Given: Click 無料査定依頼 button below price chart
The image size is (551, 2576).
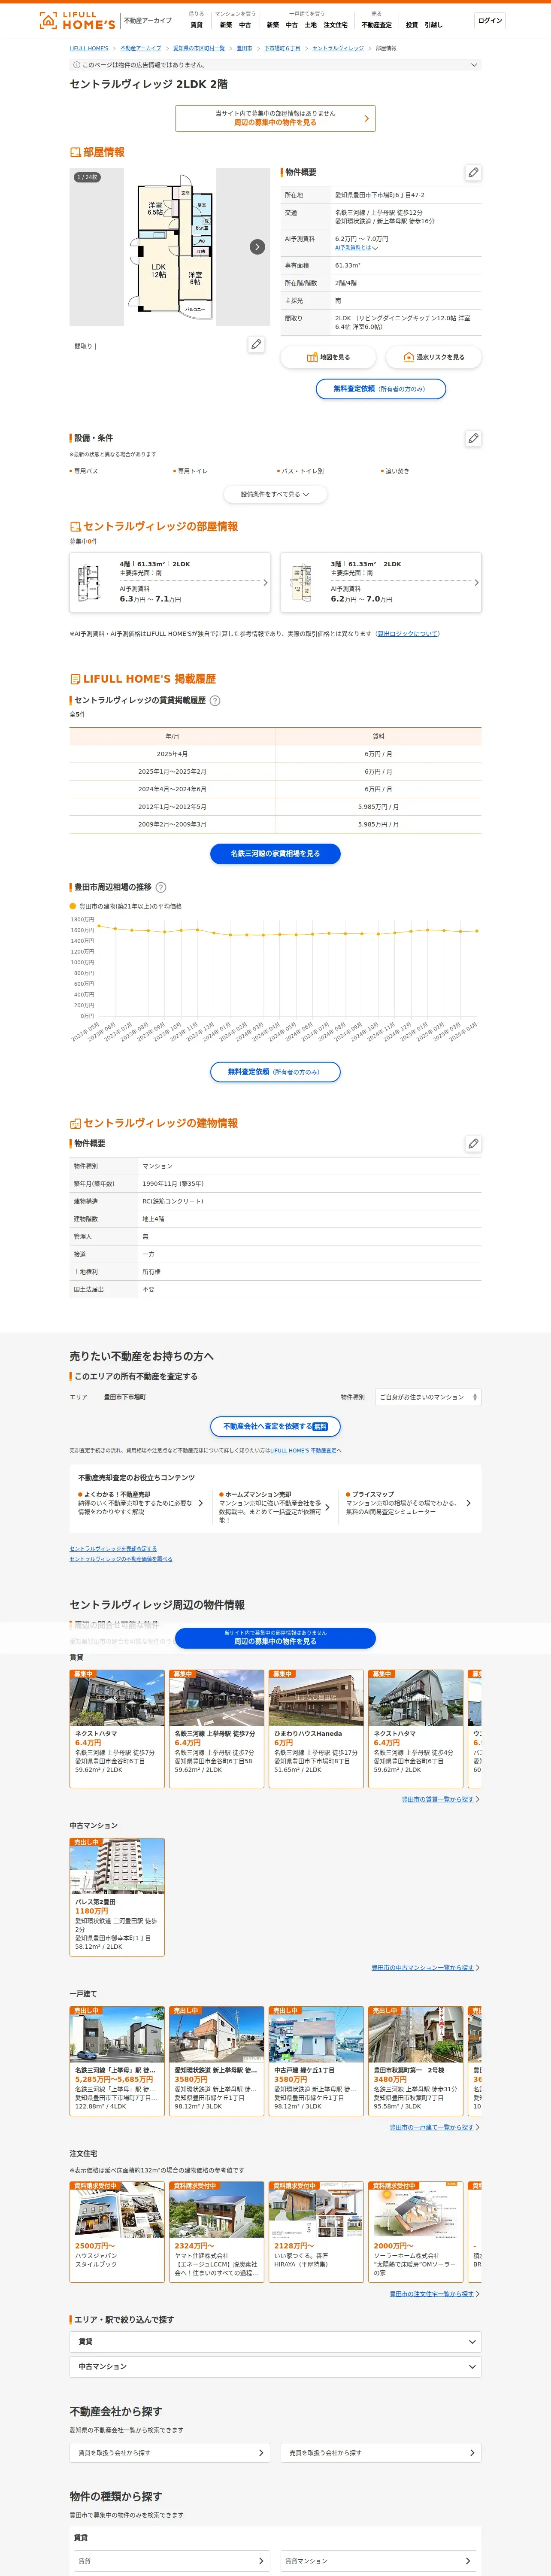Looking at the screenshot, I should coord(275,1072).
